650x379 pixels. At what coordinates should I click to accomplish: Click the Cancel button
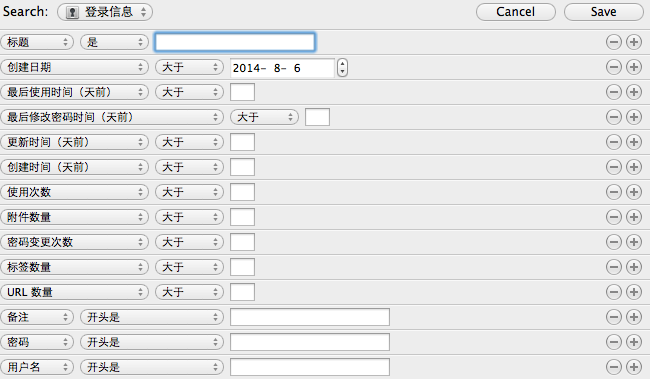tap(516, 12)
